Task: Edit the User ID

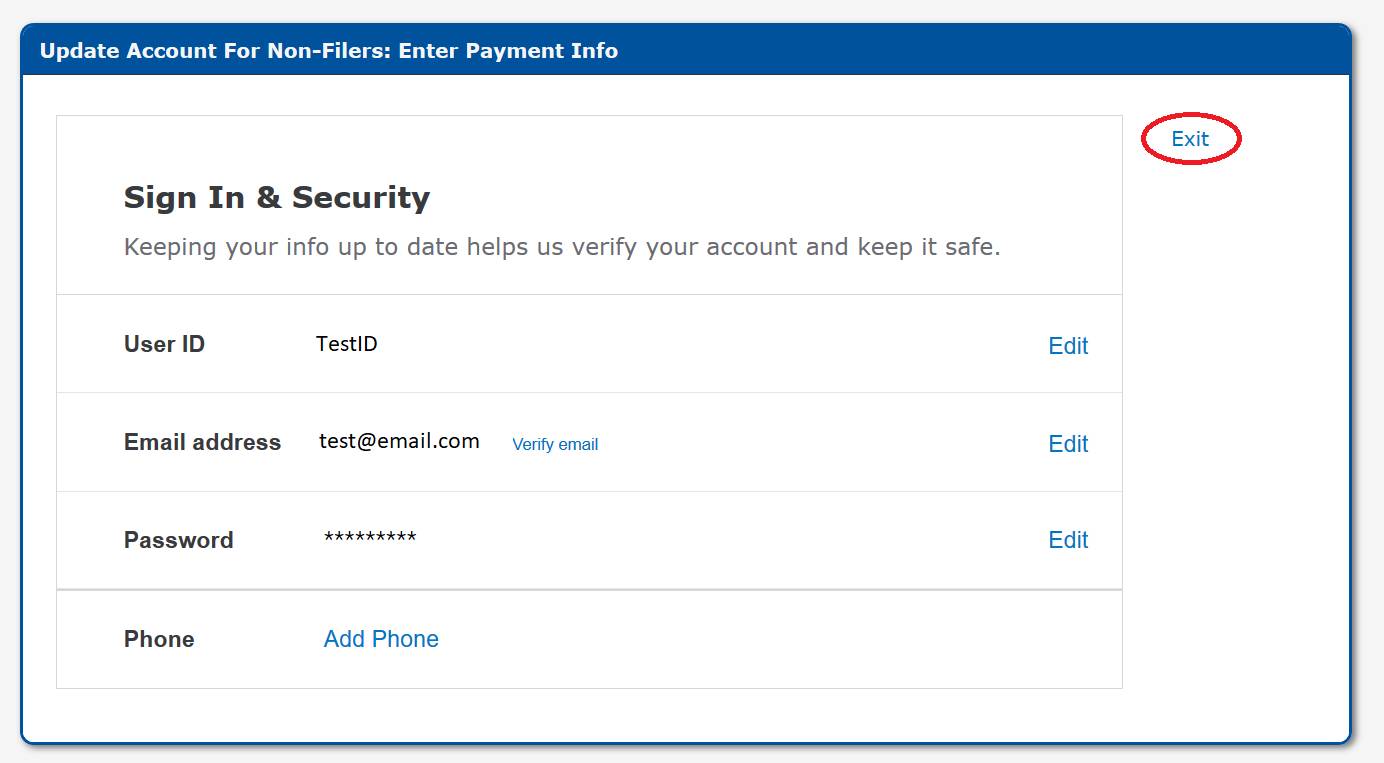Action: [1068, 346]
